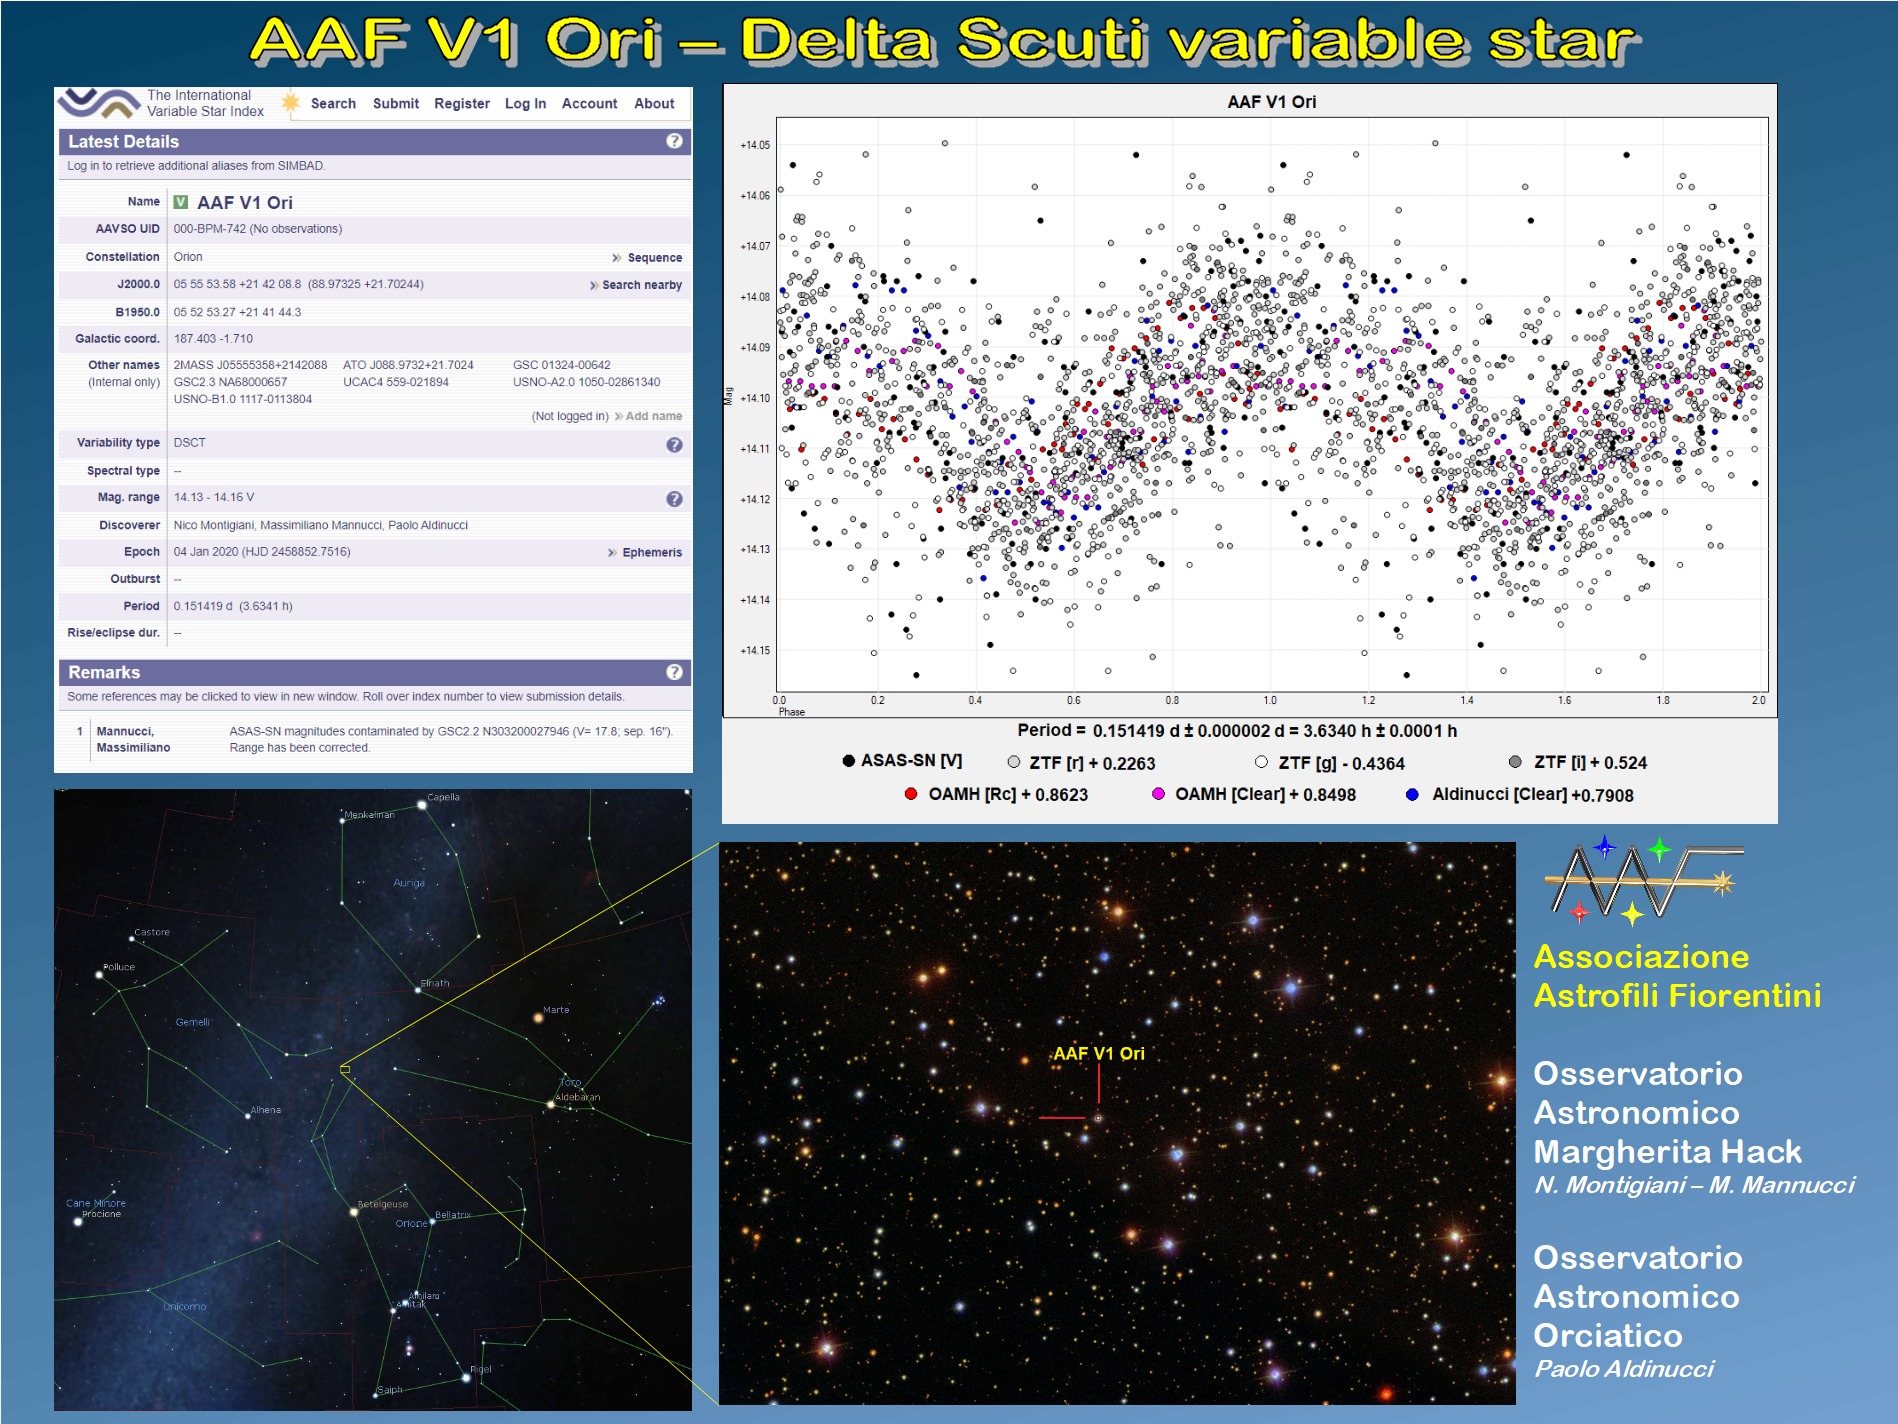Click the gray ZTF [i] legend marker
The height and width of the screenshot is (1424, 1898).
click(x=1515, y=762)
